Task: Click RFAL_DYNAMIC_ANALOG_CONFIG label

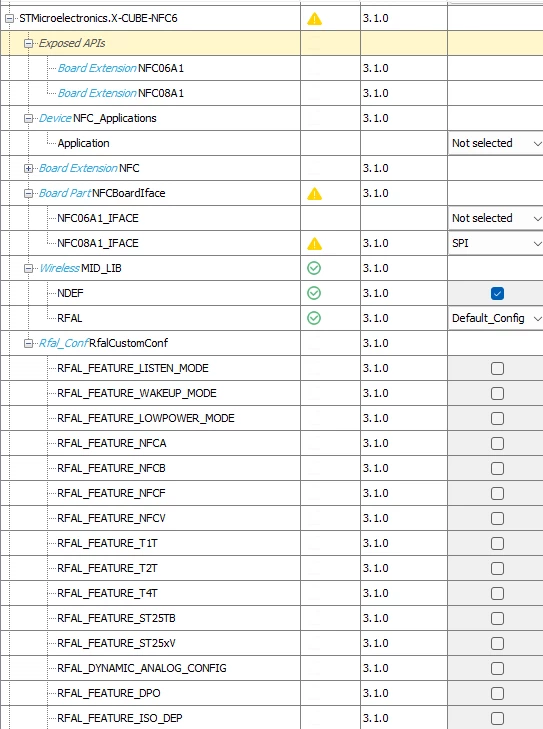Action: tap(142, 668)
